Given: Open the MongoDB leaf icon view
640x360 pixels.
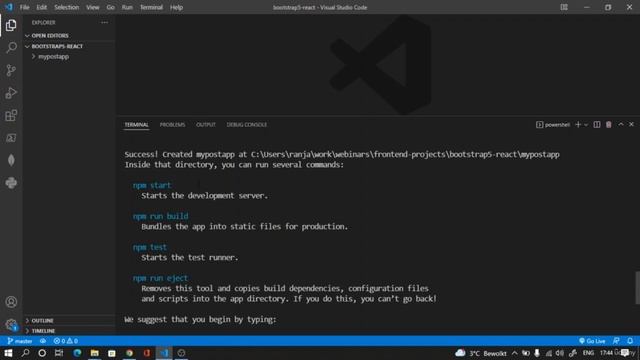Looking at the screenshot, I should (11, 160).
